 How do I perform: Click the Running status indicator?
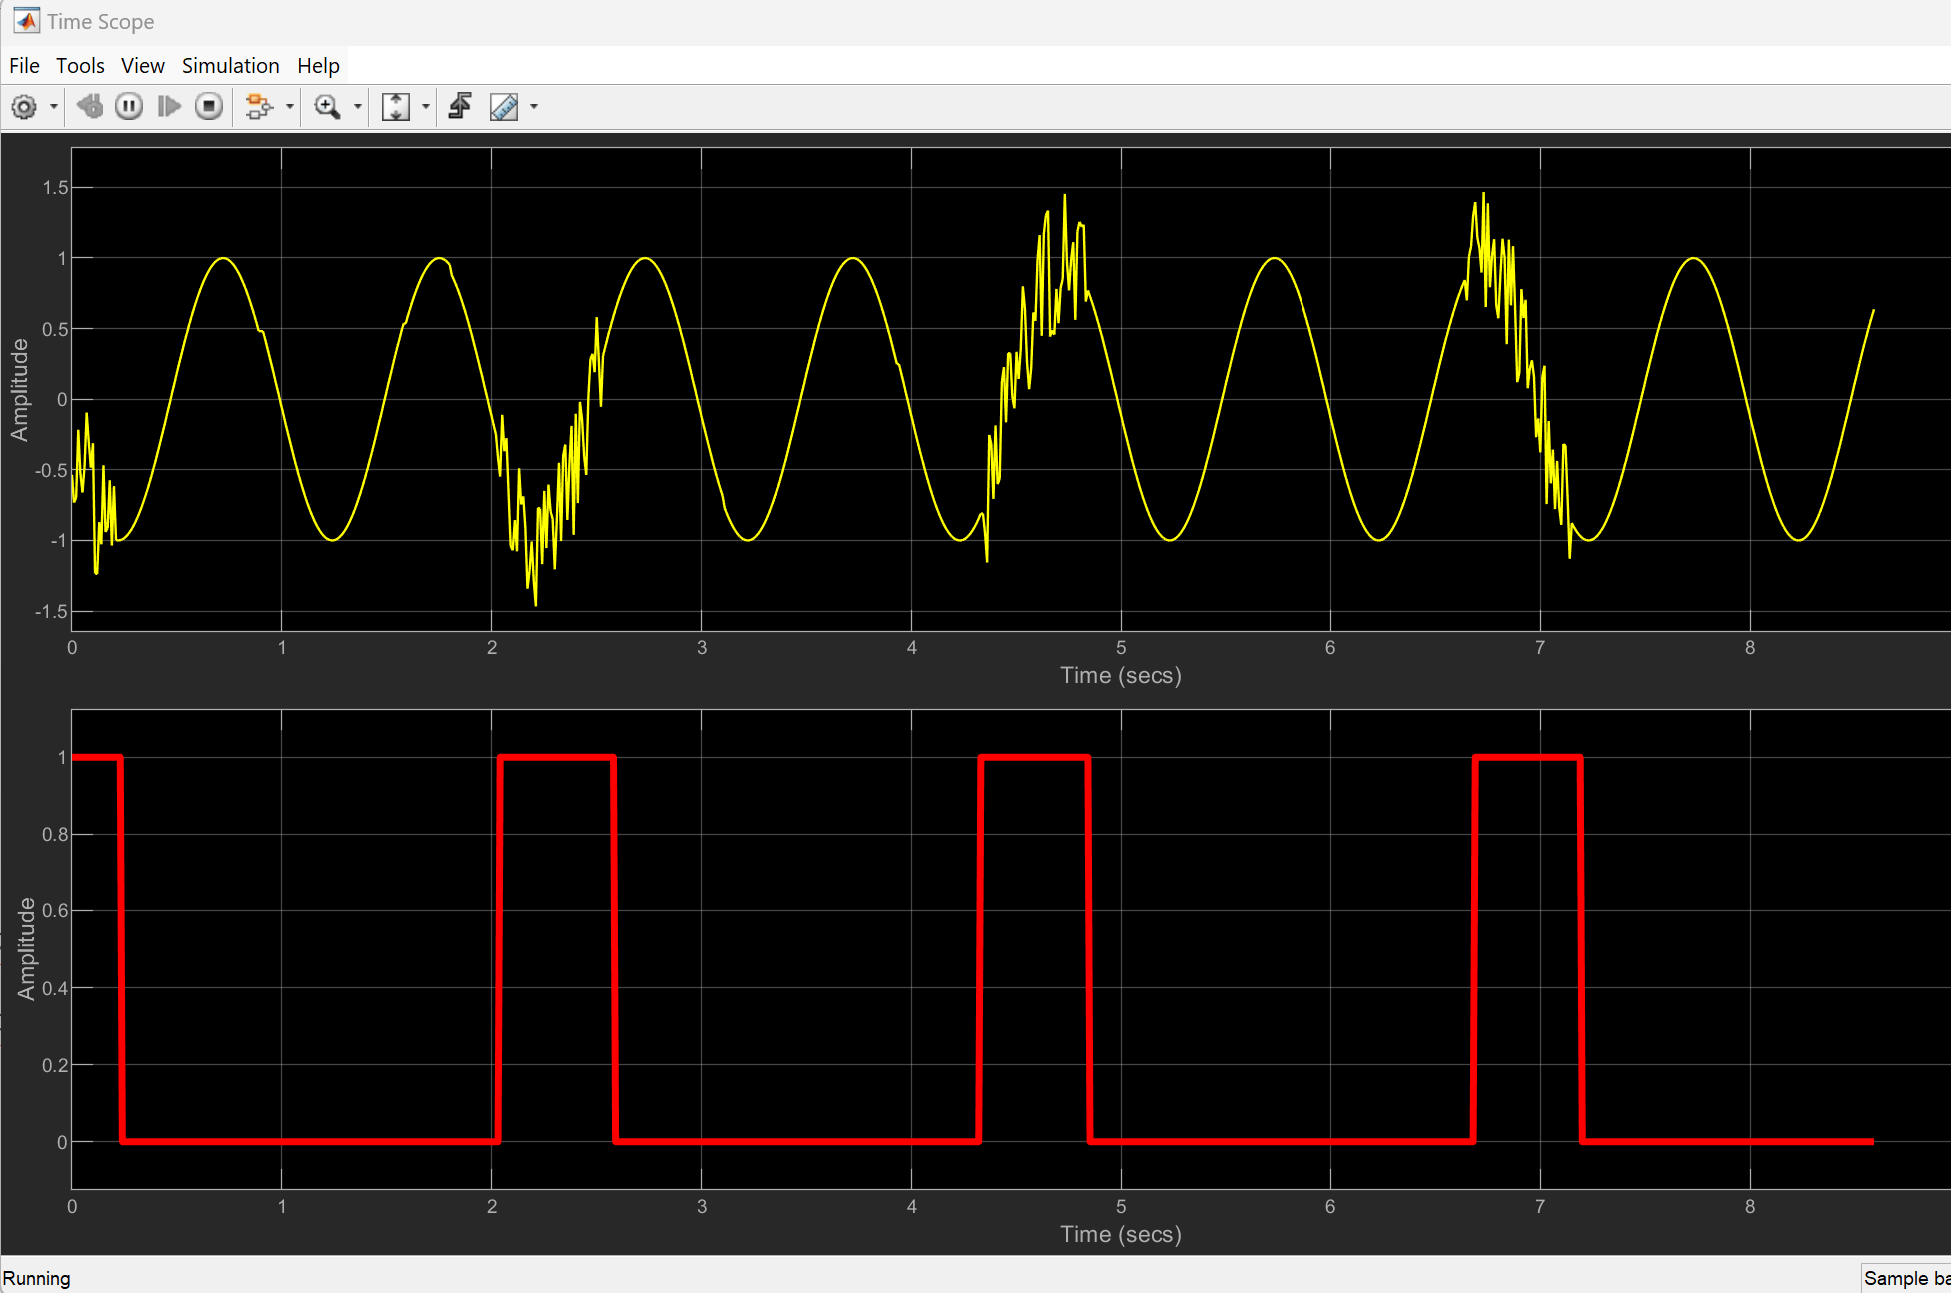click(x=37, y=1278)
